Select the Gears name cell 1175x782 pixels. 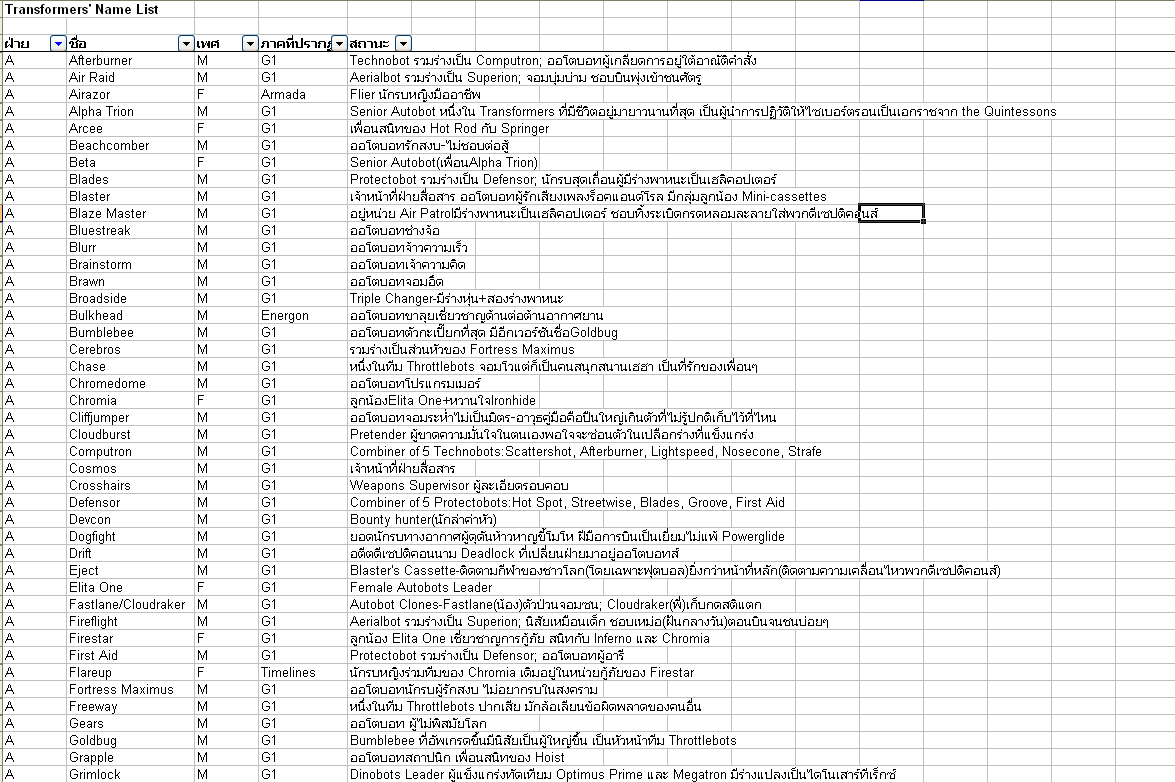point(130,724)
